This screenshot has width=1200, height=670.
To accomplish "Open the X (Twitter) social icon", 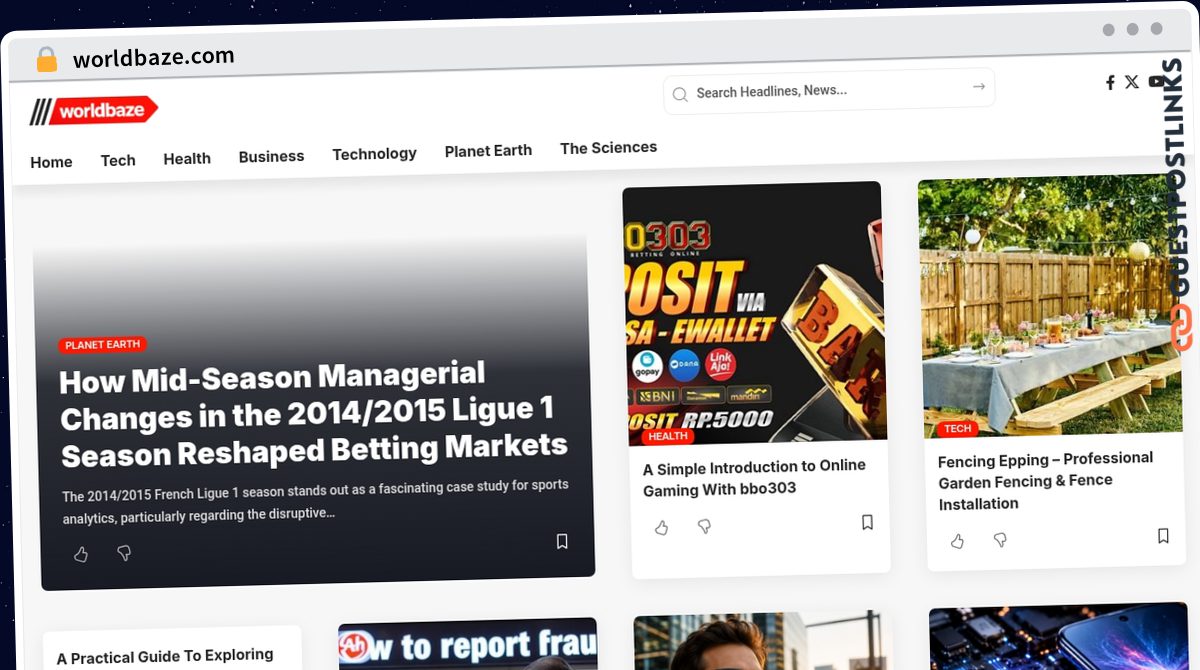I will [x=1131, y=82].
